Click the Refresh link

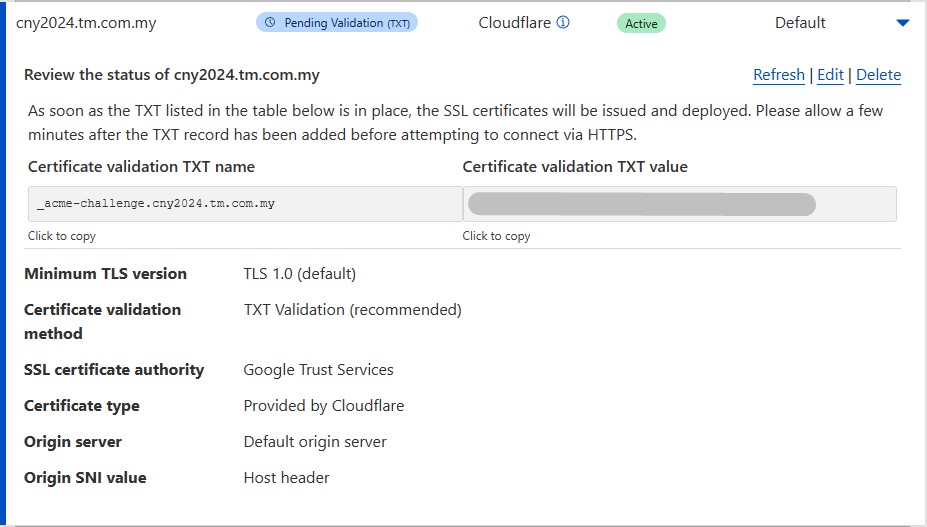point(778,75)
